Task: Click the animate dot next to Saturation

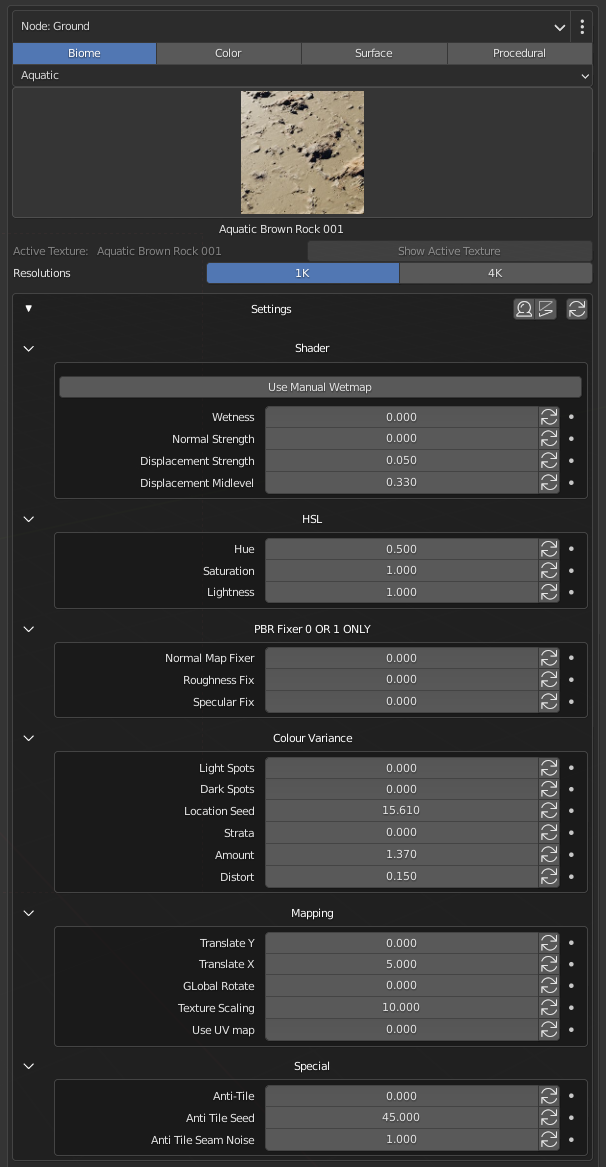Action: pyautogui.click(x=571, y=570)
